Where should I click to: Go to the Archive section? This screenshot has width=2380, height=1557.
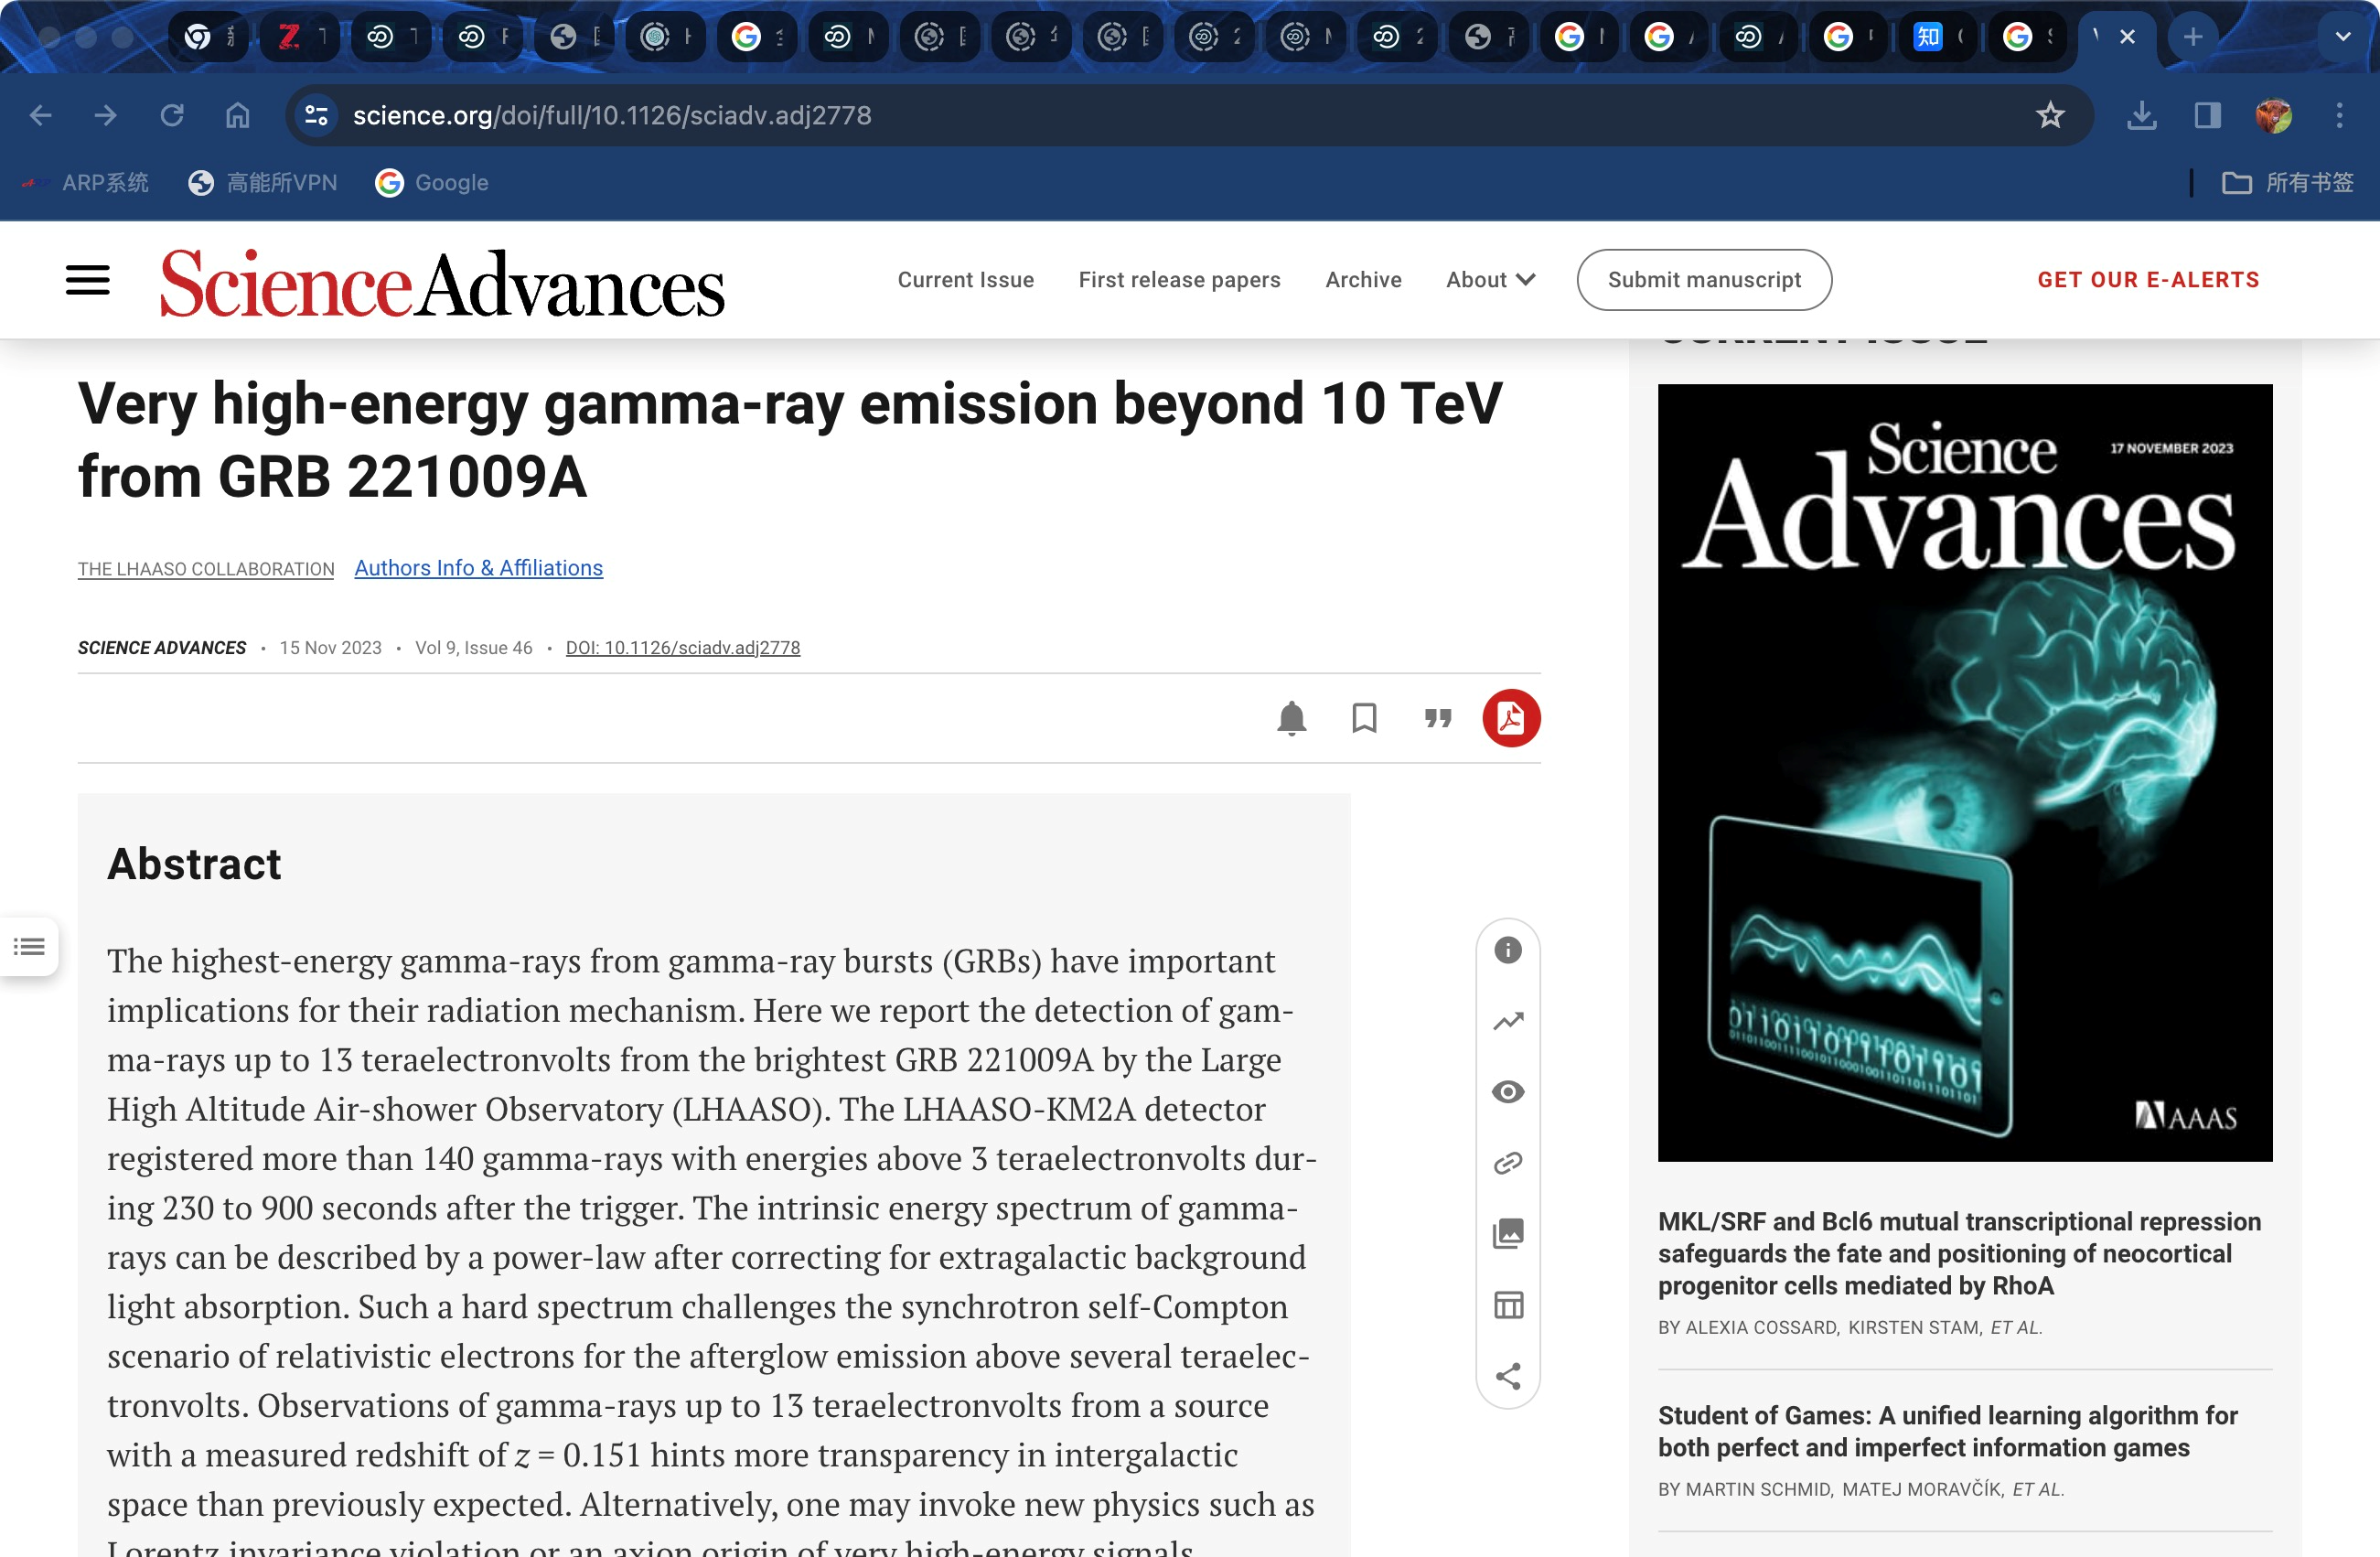pos(1363,280)
